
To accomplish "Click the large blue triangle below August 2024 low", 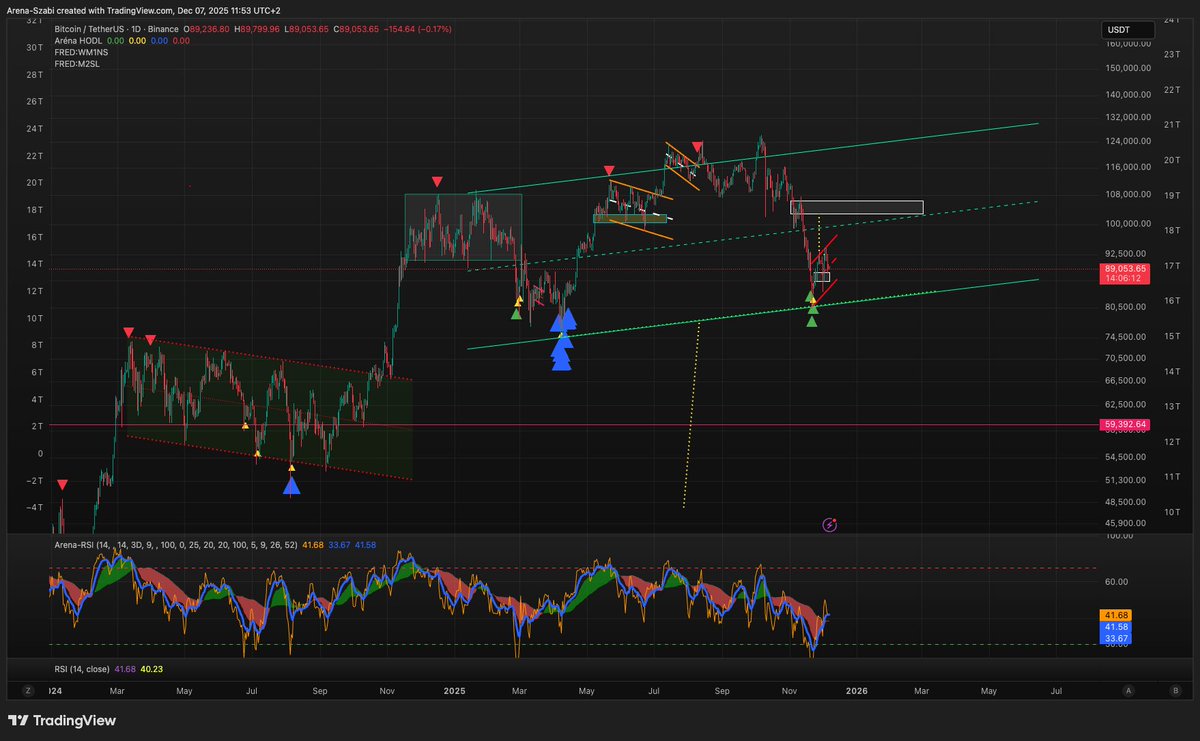I will [x=291, y=486].
